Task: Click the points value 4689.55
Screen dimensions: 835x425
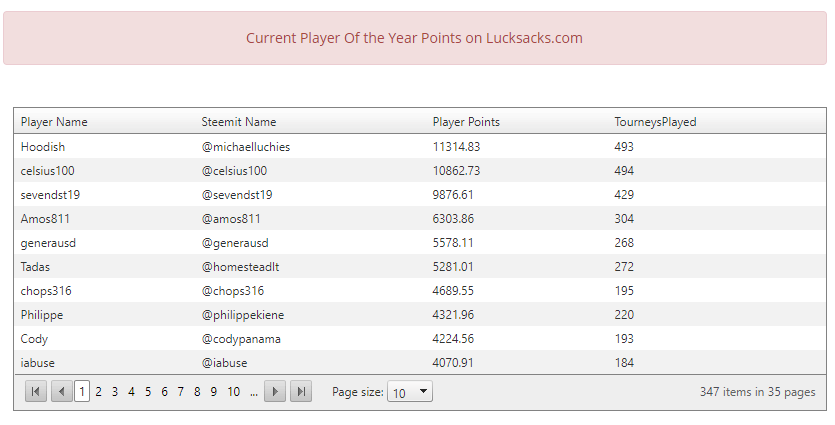Action: pyautogui.click(x=453, y=291)
